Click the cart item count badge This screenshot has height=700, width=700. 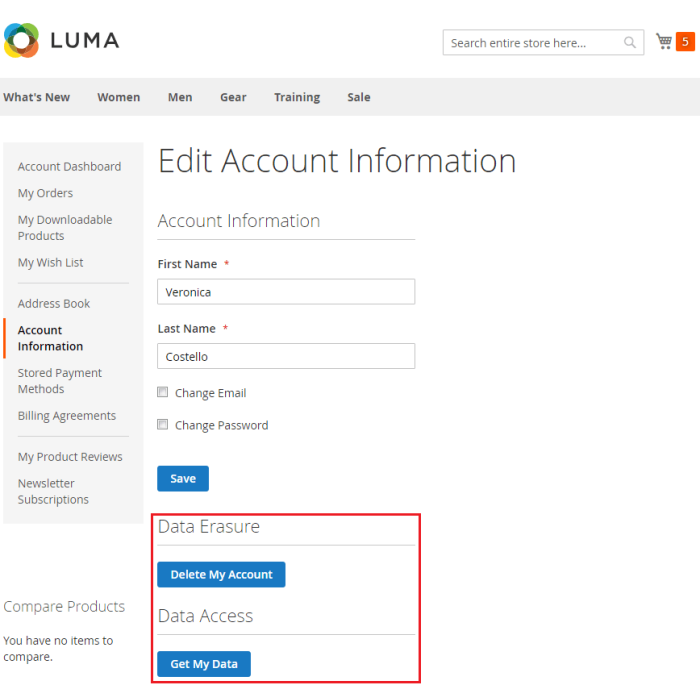click(x=685, y=41)
